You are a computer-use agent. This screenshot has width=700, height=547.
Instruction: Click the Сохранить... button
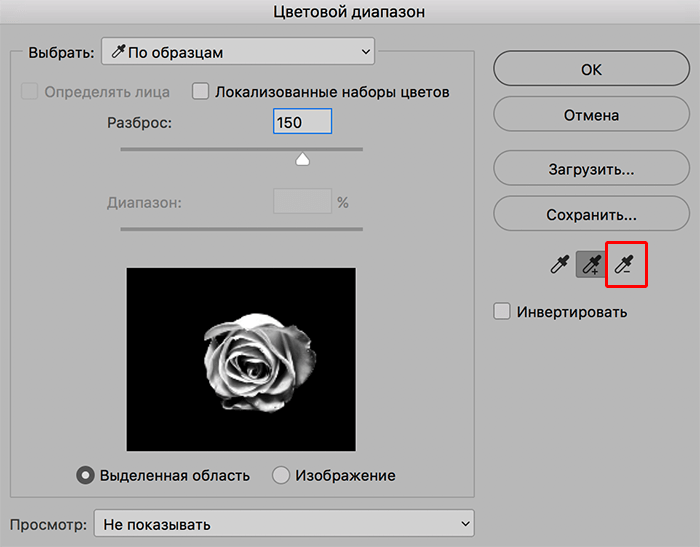[592, 214]
